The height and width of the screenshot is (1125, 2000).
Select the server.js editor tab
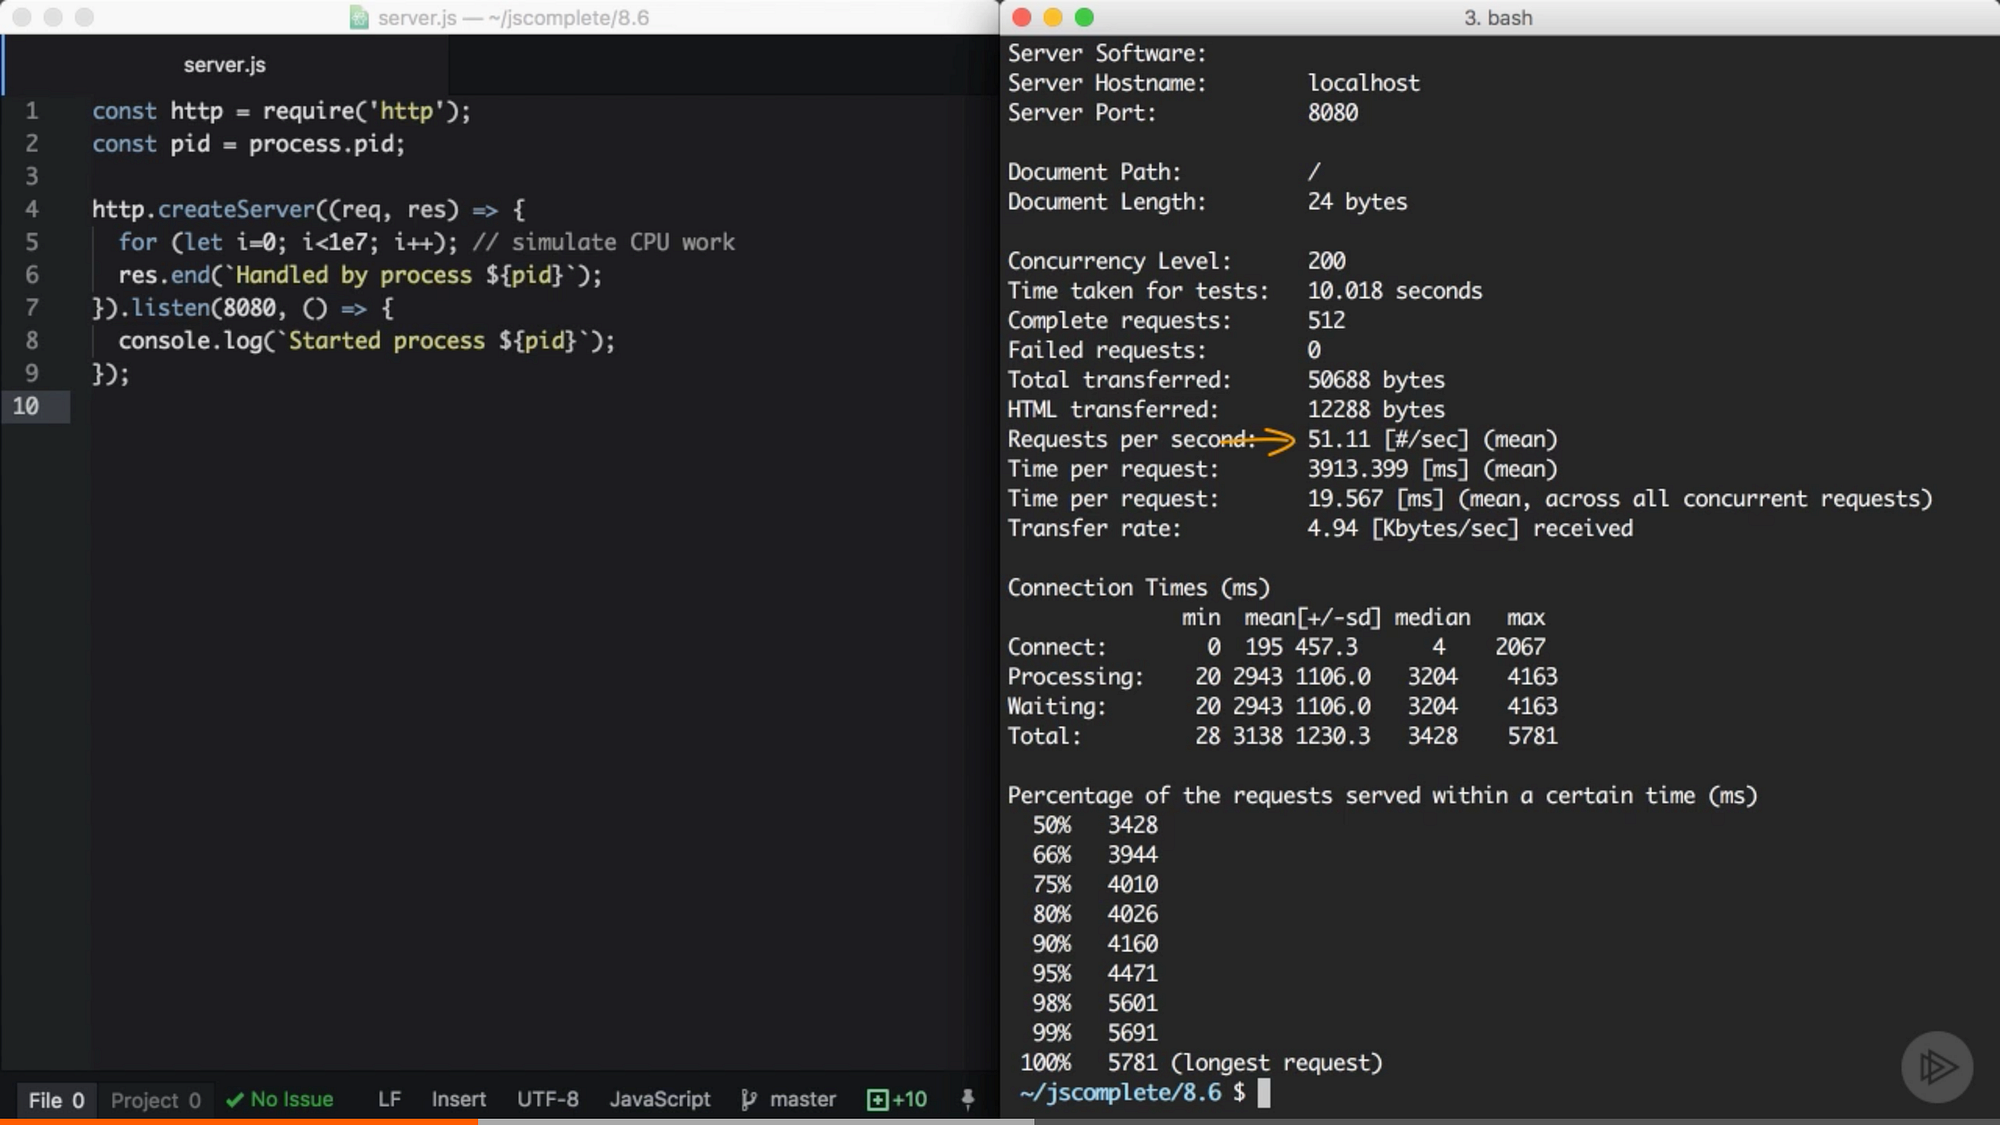point(225,65)
